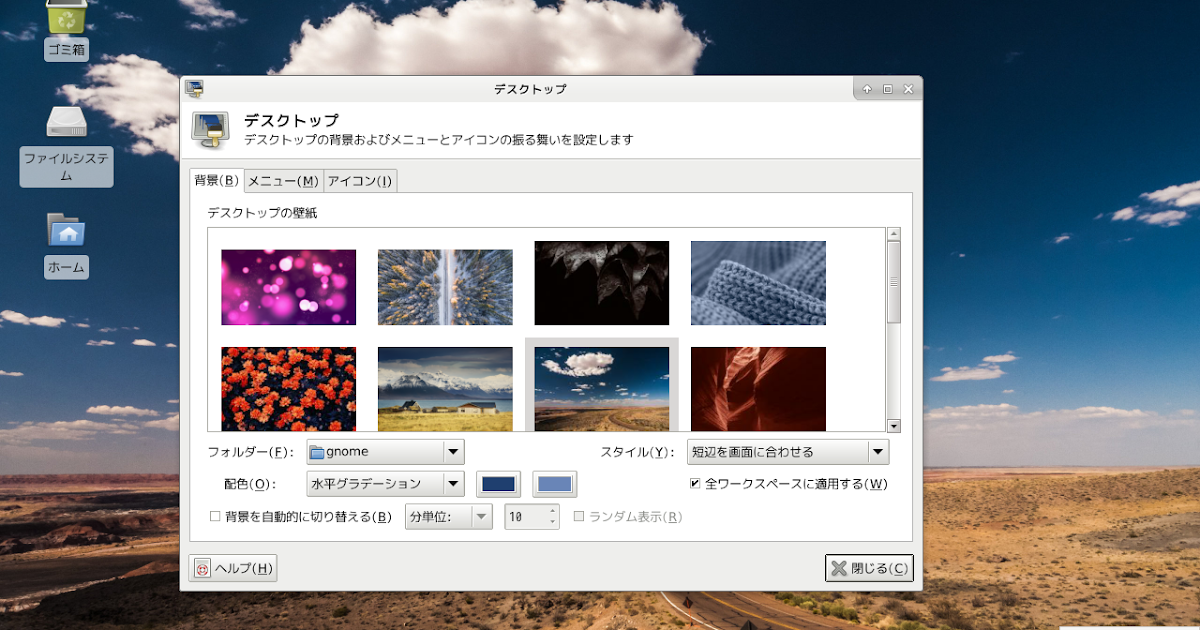The height and width of the screenshot is (630, 1200).
Task: Click the ヘルプ(H) button
Action: [233, 568]
